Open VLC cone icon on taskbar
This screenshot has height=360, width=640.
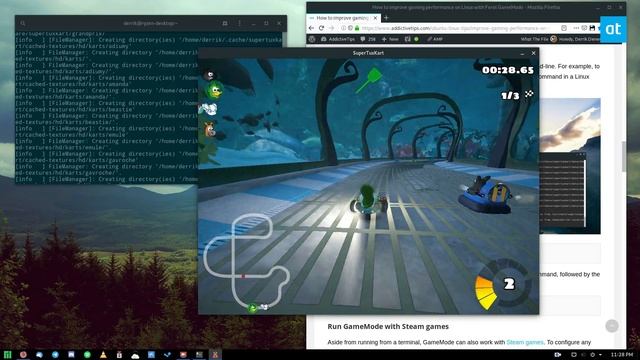[x=103, y=355]
